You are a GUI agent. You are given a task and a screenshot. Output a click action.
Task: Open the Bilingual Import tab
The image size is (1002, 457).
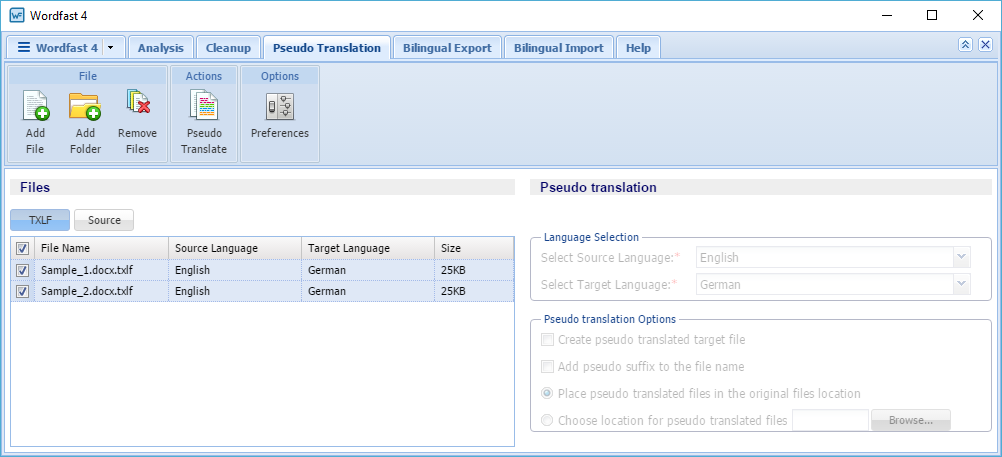559,48
